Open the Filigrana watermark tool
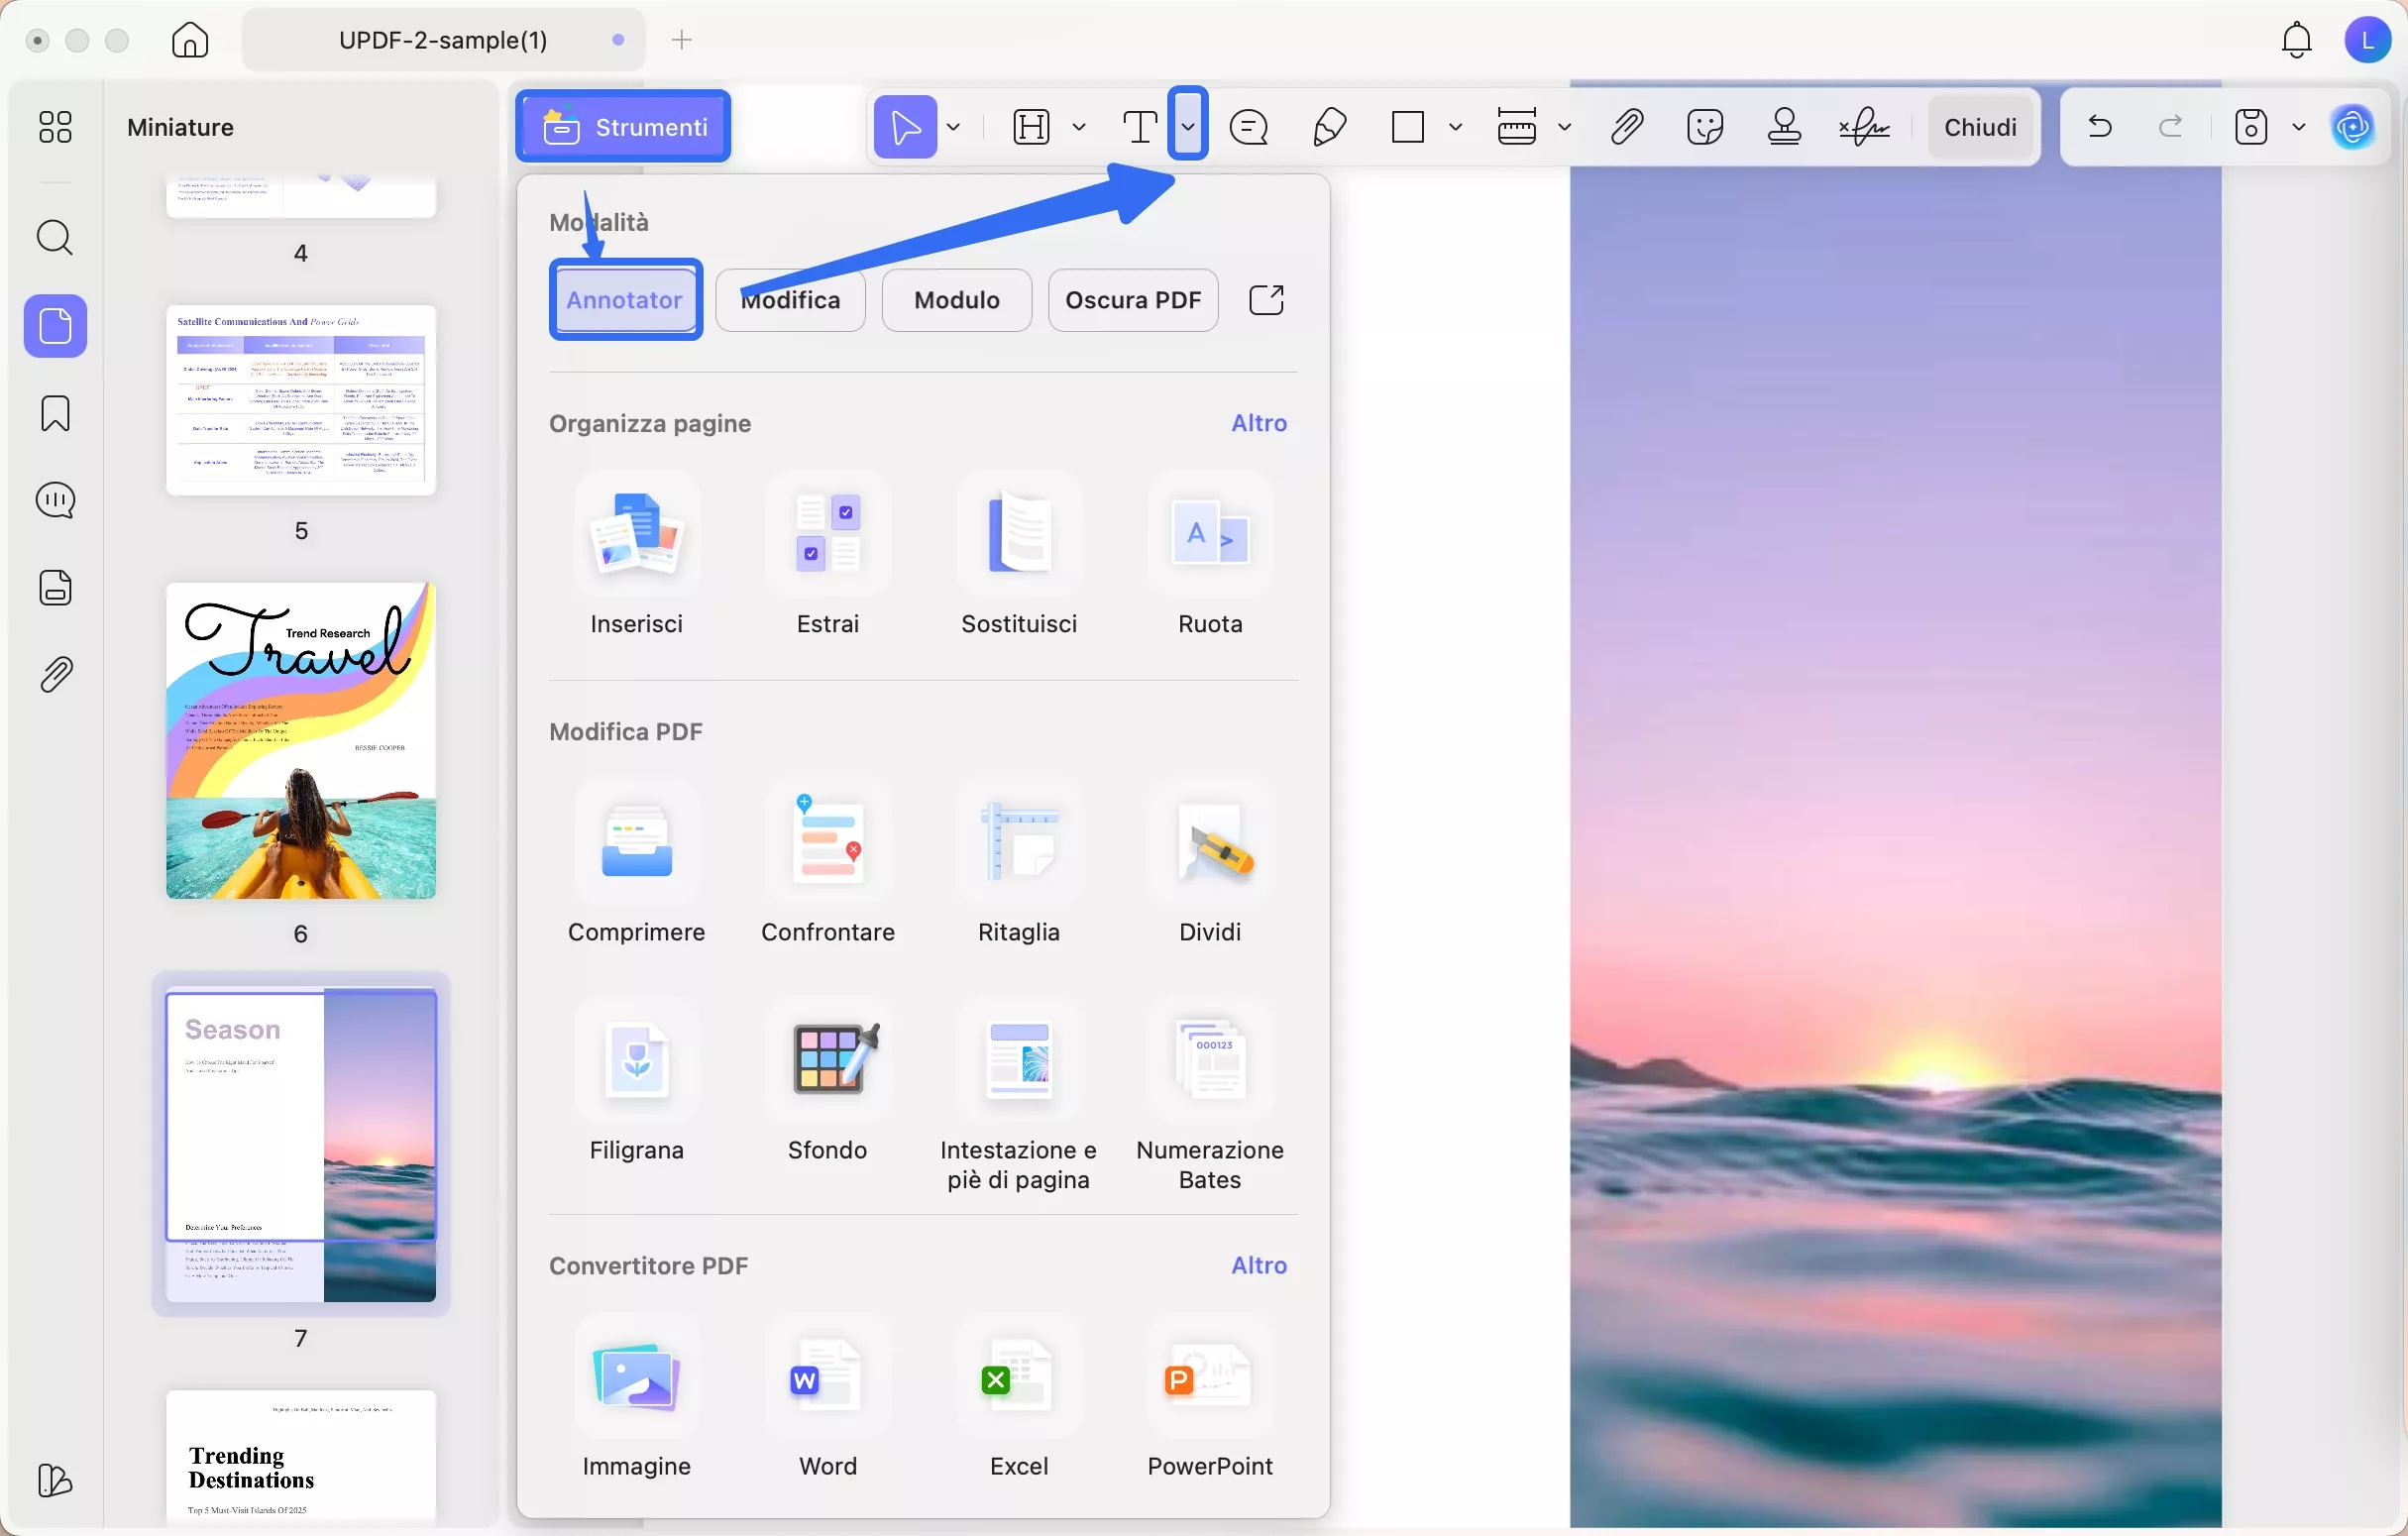 click(636, 1060)
